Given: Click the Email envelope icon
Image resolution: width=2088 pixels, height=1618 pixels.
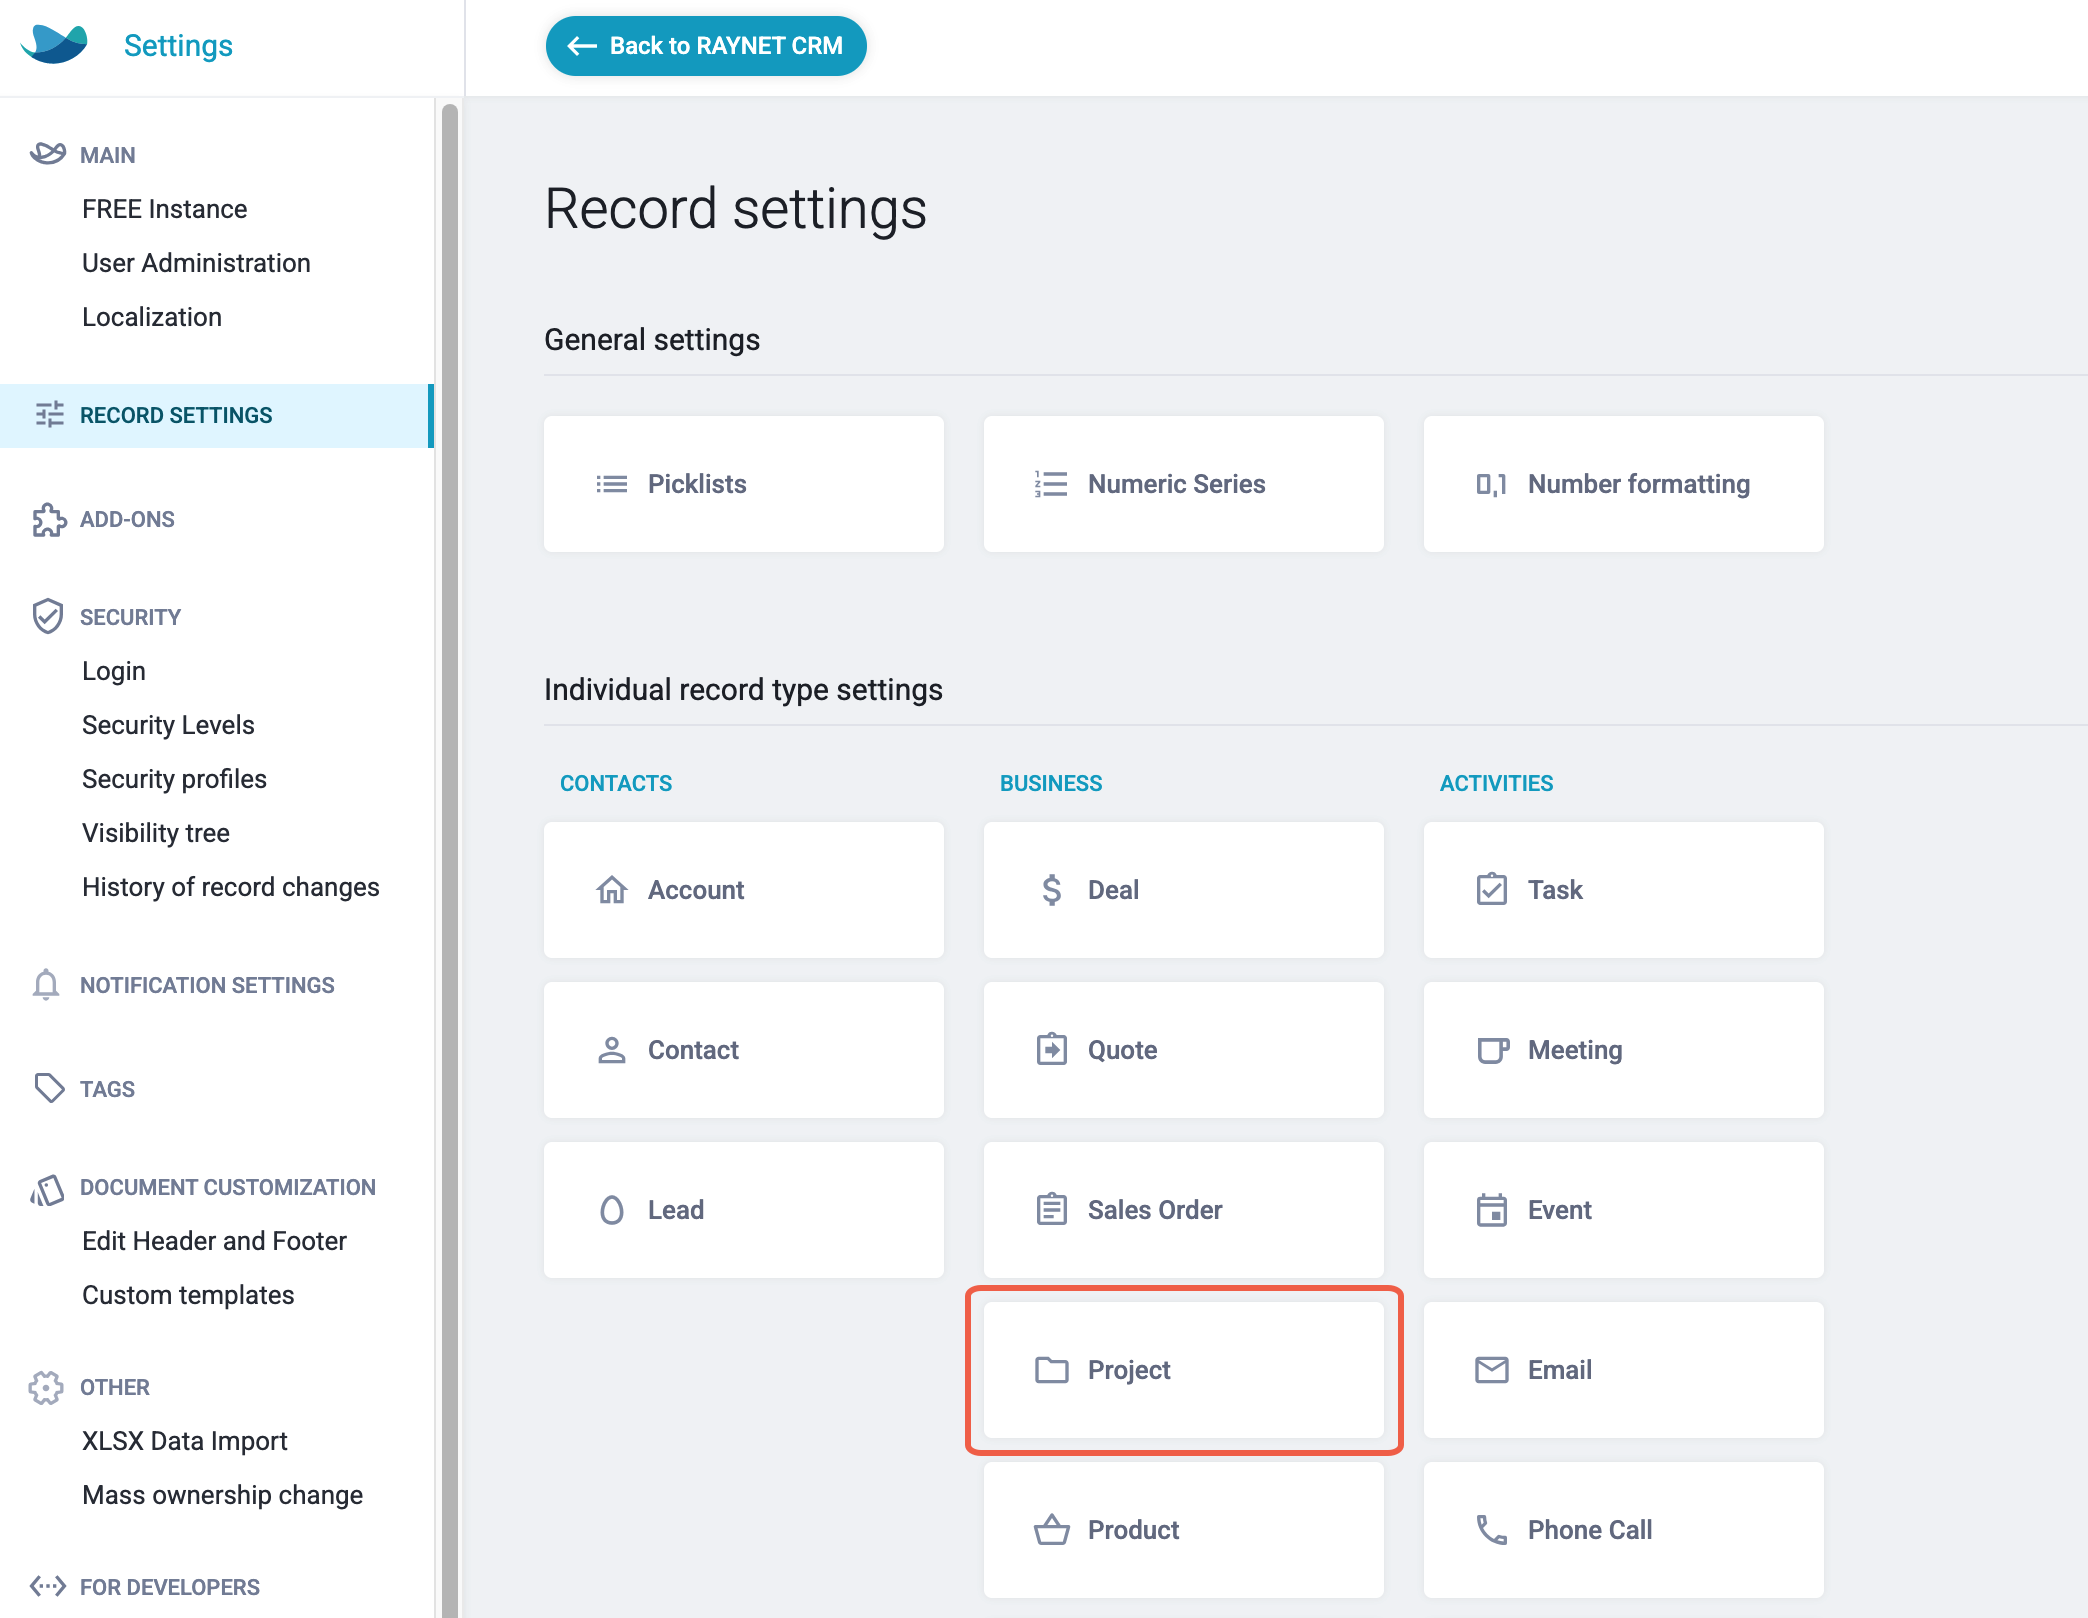Looking at the screenshot, I should point(1491,1370).
